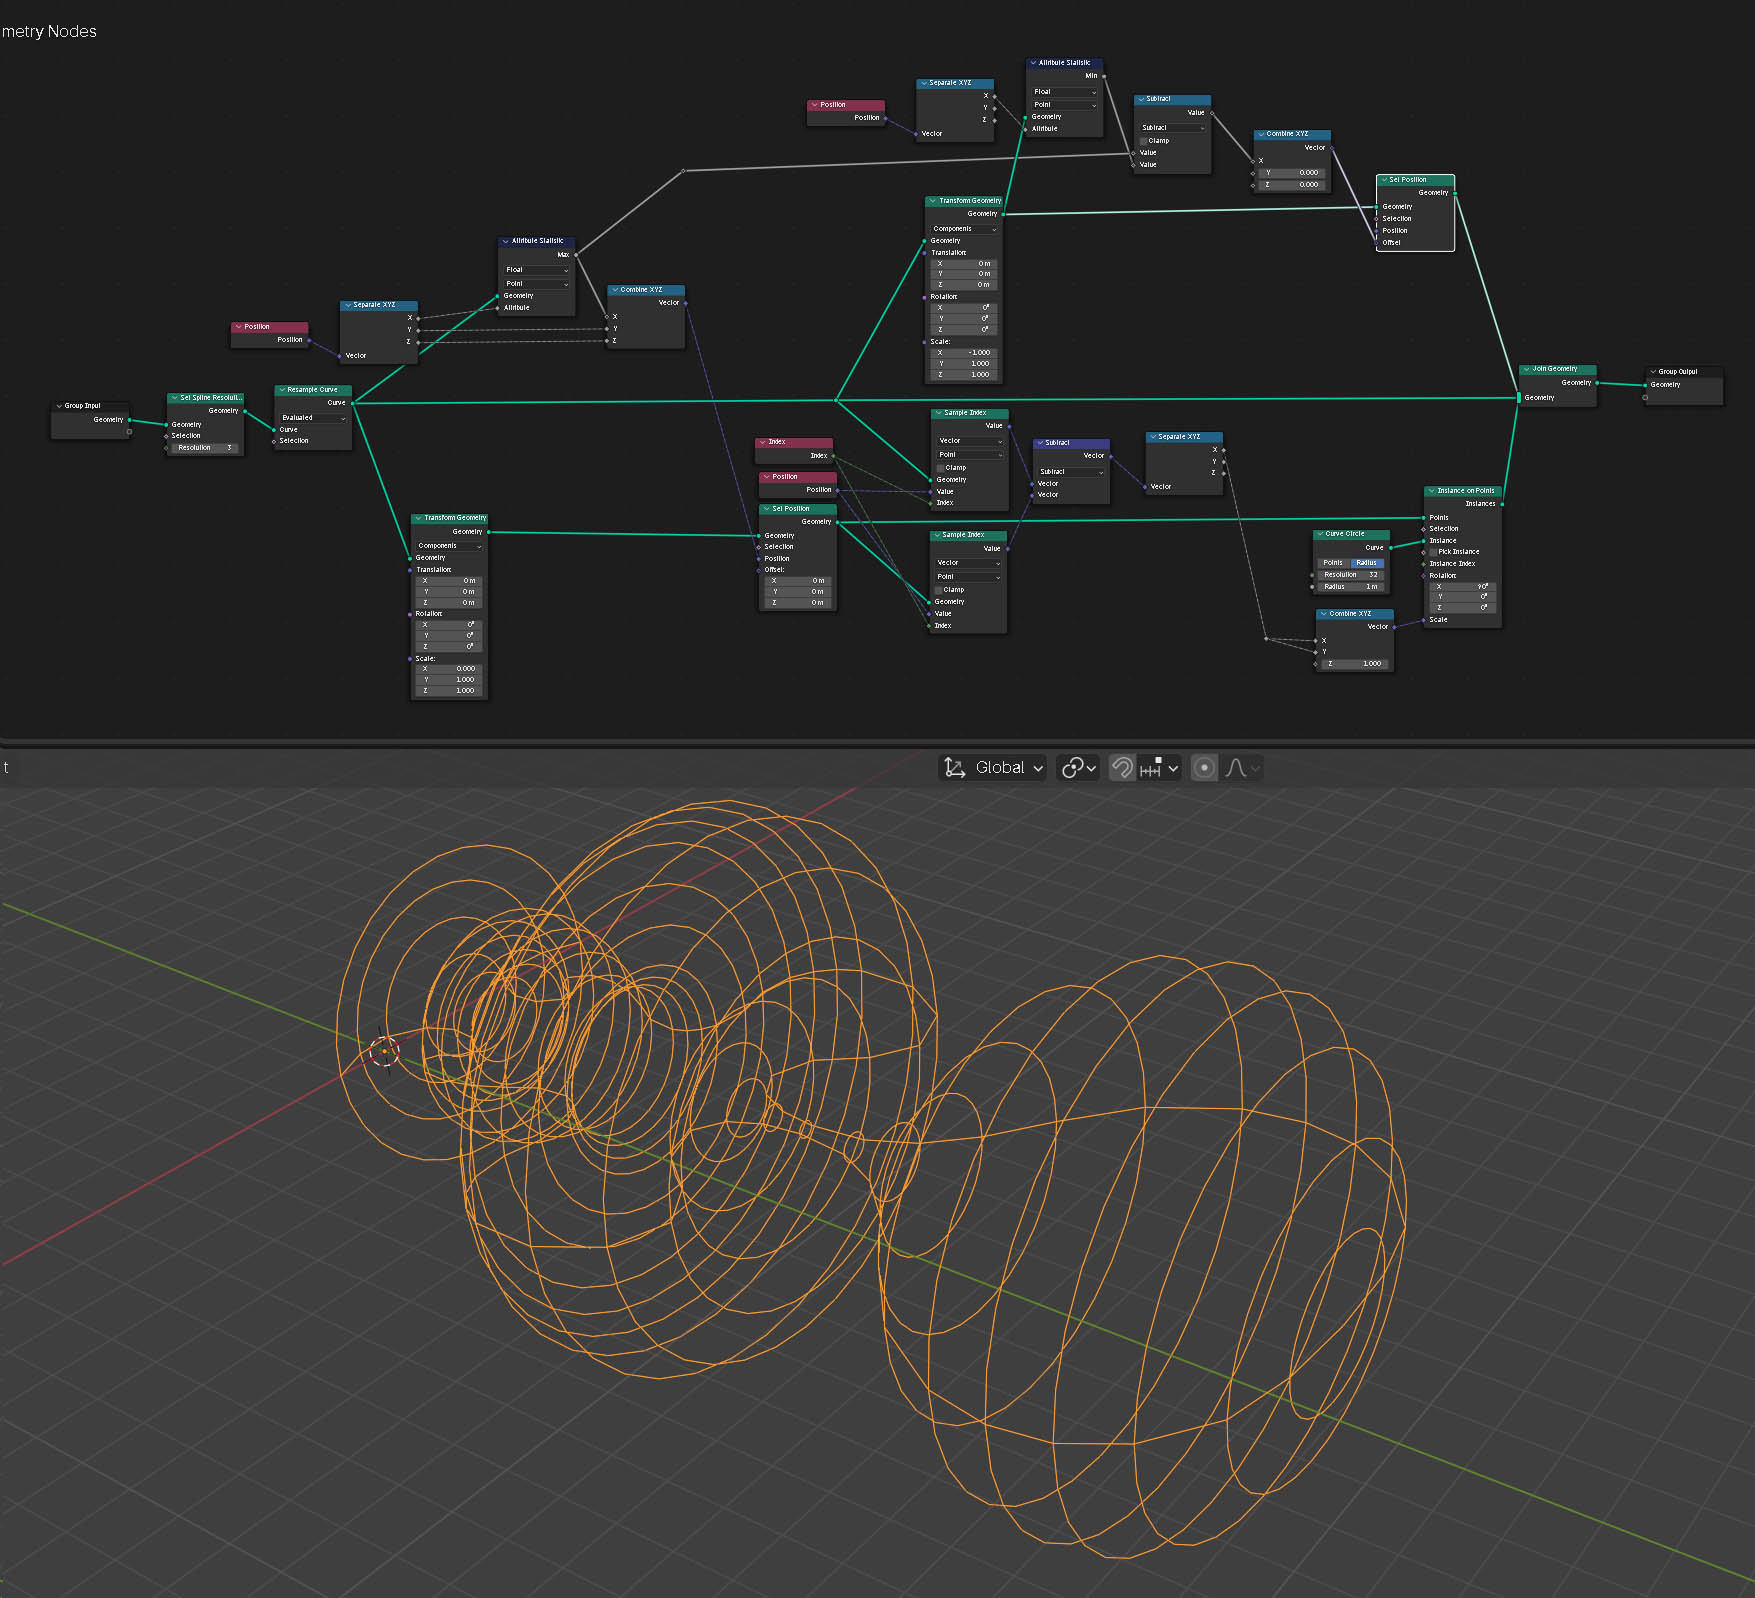Image resolution: width=1755 pixels, height=1598 pixels.
Task: Enable Pick Instance checkbox in Instance on Points
Action: pyautogui.click(x=1433, y=552)
